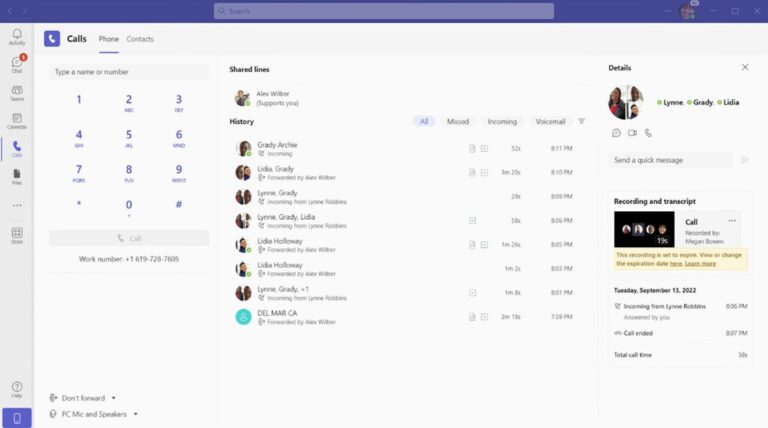Go to Teams in the sidebar
Image resolution: width=768 pixels, height=428 pixels.
(x=17, y=92)
